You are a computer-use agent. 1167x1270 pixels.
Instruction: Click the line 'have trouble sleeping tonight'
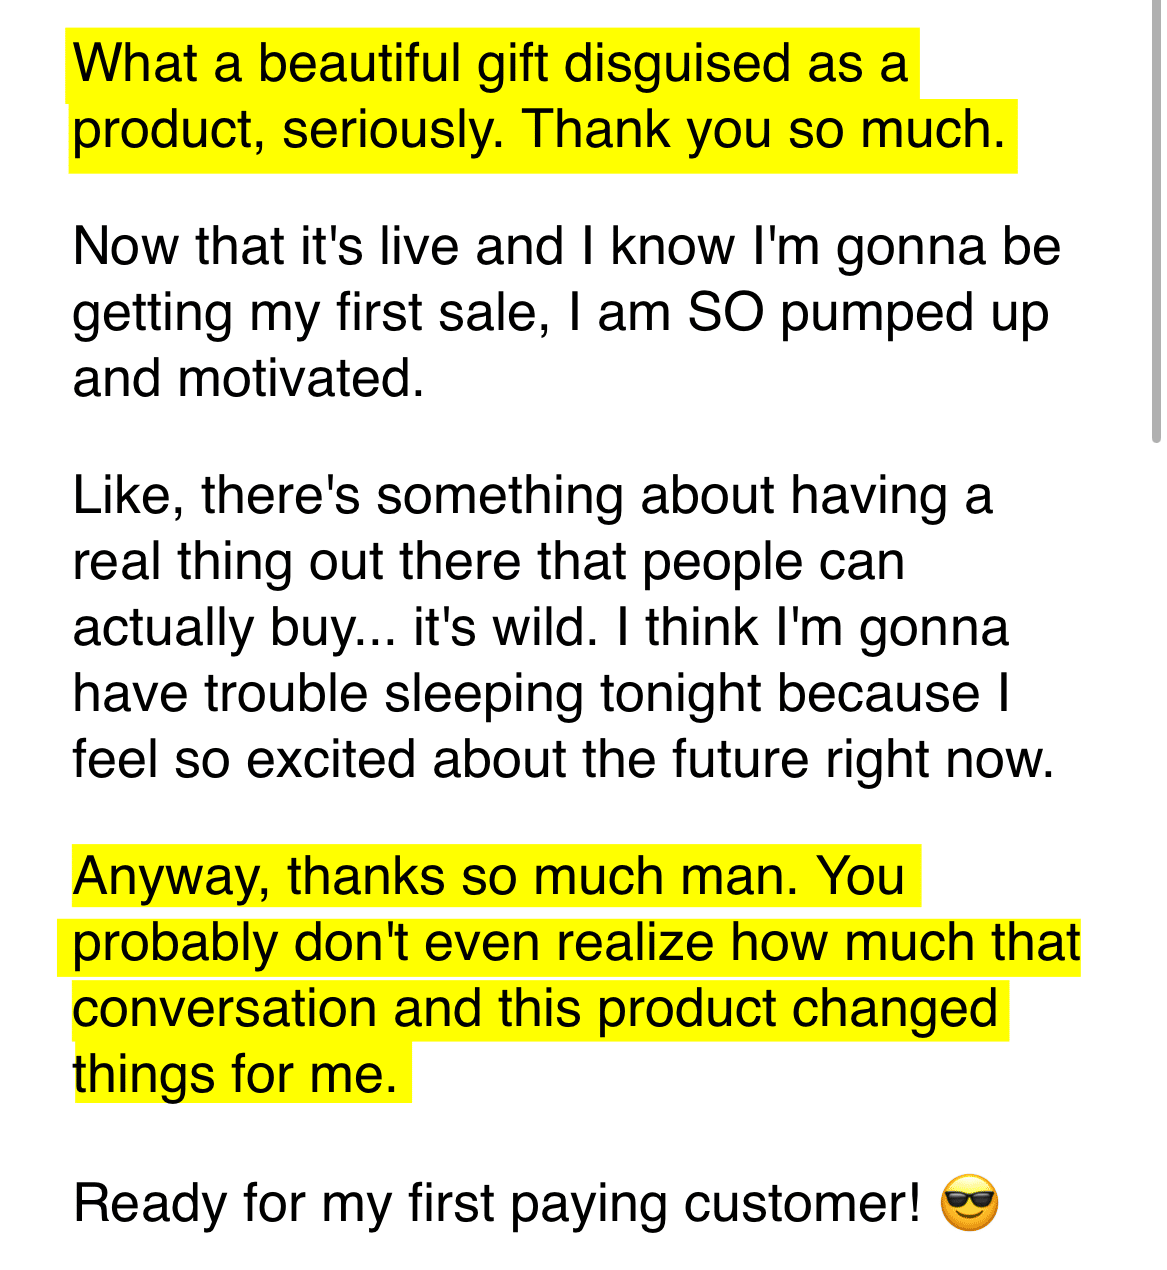[x=417, y=693]
